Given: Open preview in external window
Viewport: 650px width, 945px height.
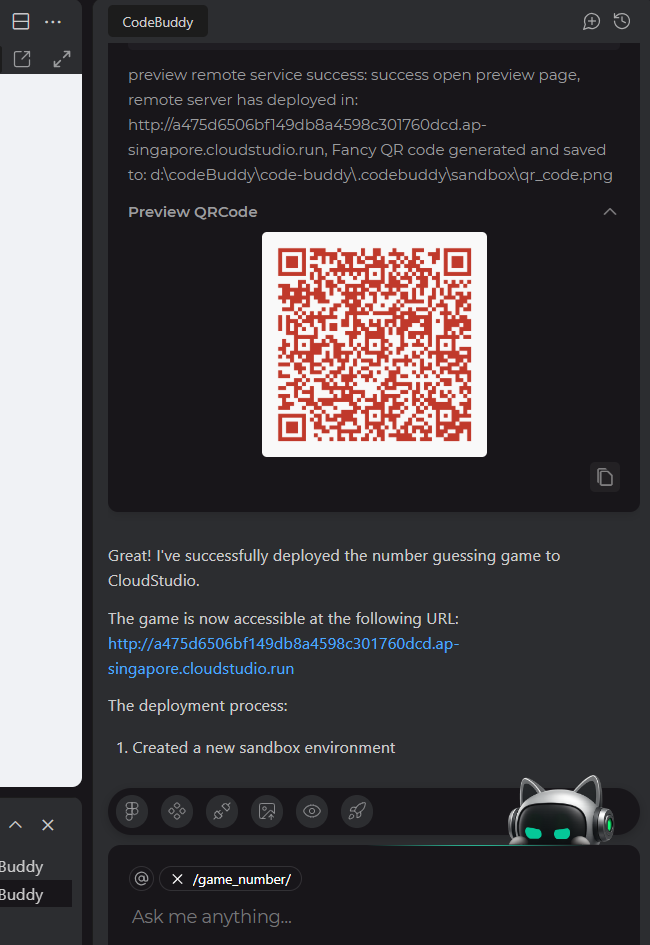Looking at the screenshot, I should point(22,59).
